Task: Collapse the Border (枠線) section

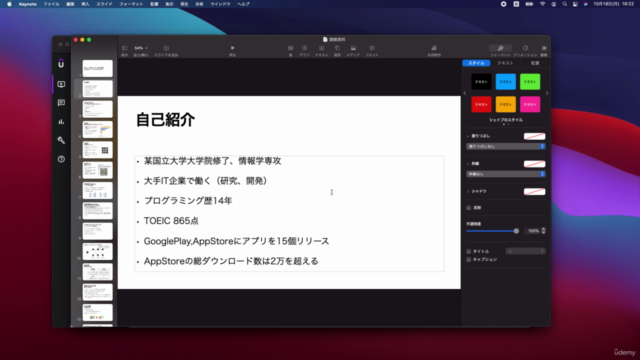Action: [468, 164]
